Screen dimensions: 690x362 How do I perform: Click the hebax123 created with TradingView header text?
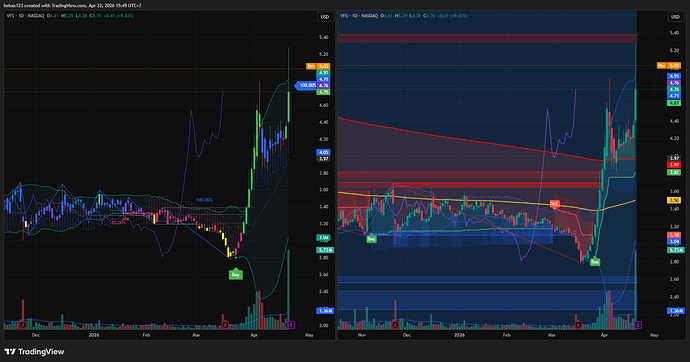point(73,6)
